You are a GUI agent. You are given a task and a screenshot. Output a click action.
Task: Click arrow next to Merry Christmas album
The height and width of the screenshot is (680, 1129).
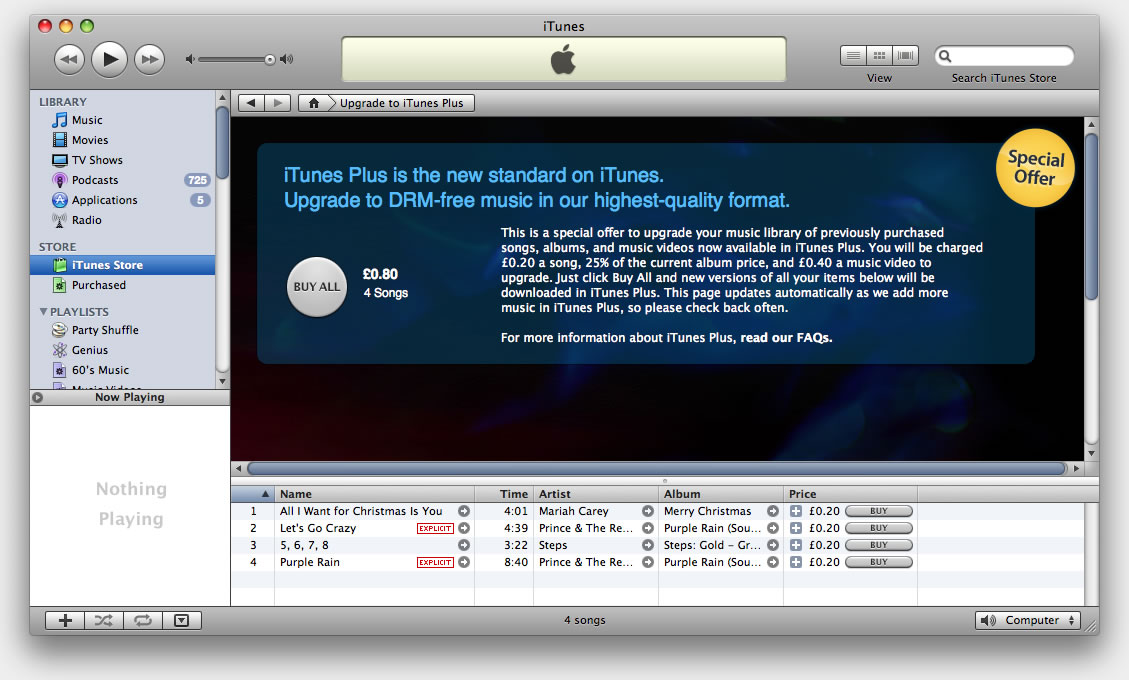pyautogui.click(x=773, y=511)
